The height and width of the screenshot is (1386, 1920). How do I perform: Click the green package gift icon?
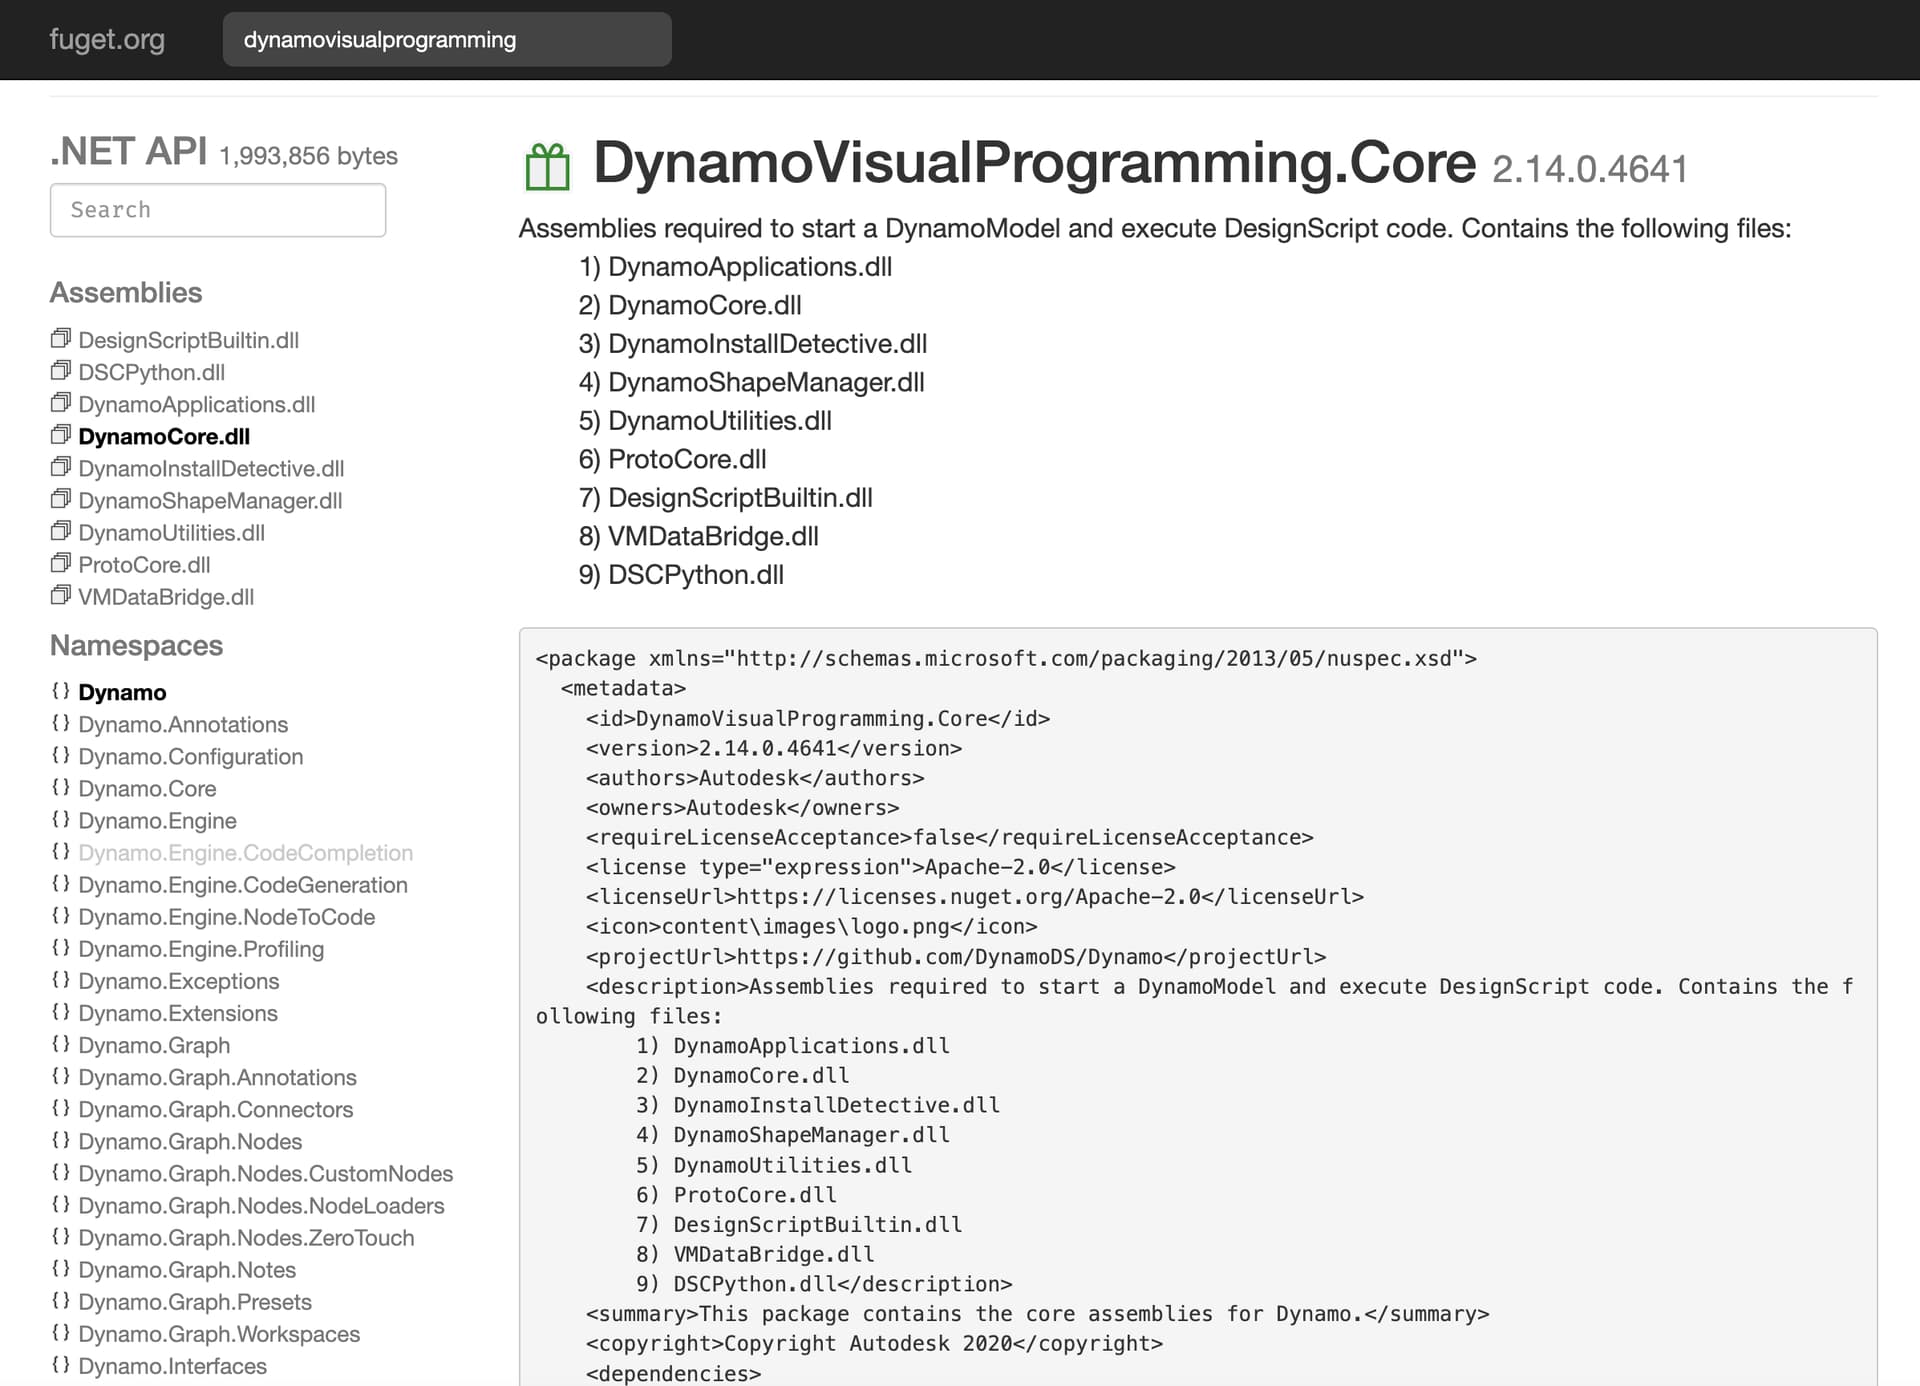[547, 167]
